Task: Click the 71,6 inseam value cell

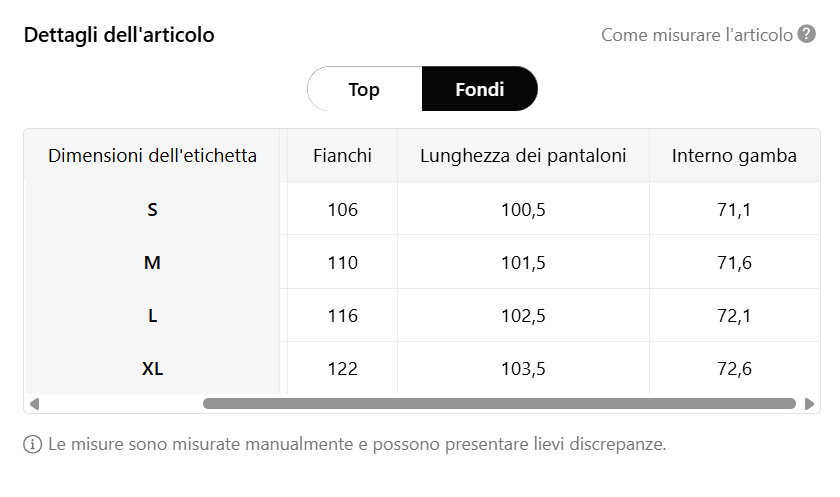Action: (x=734, y=263)
